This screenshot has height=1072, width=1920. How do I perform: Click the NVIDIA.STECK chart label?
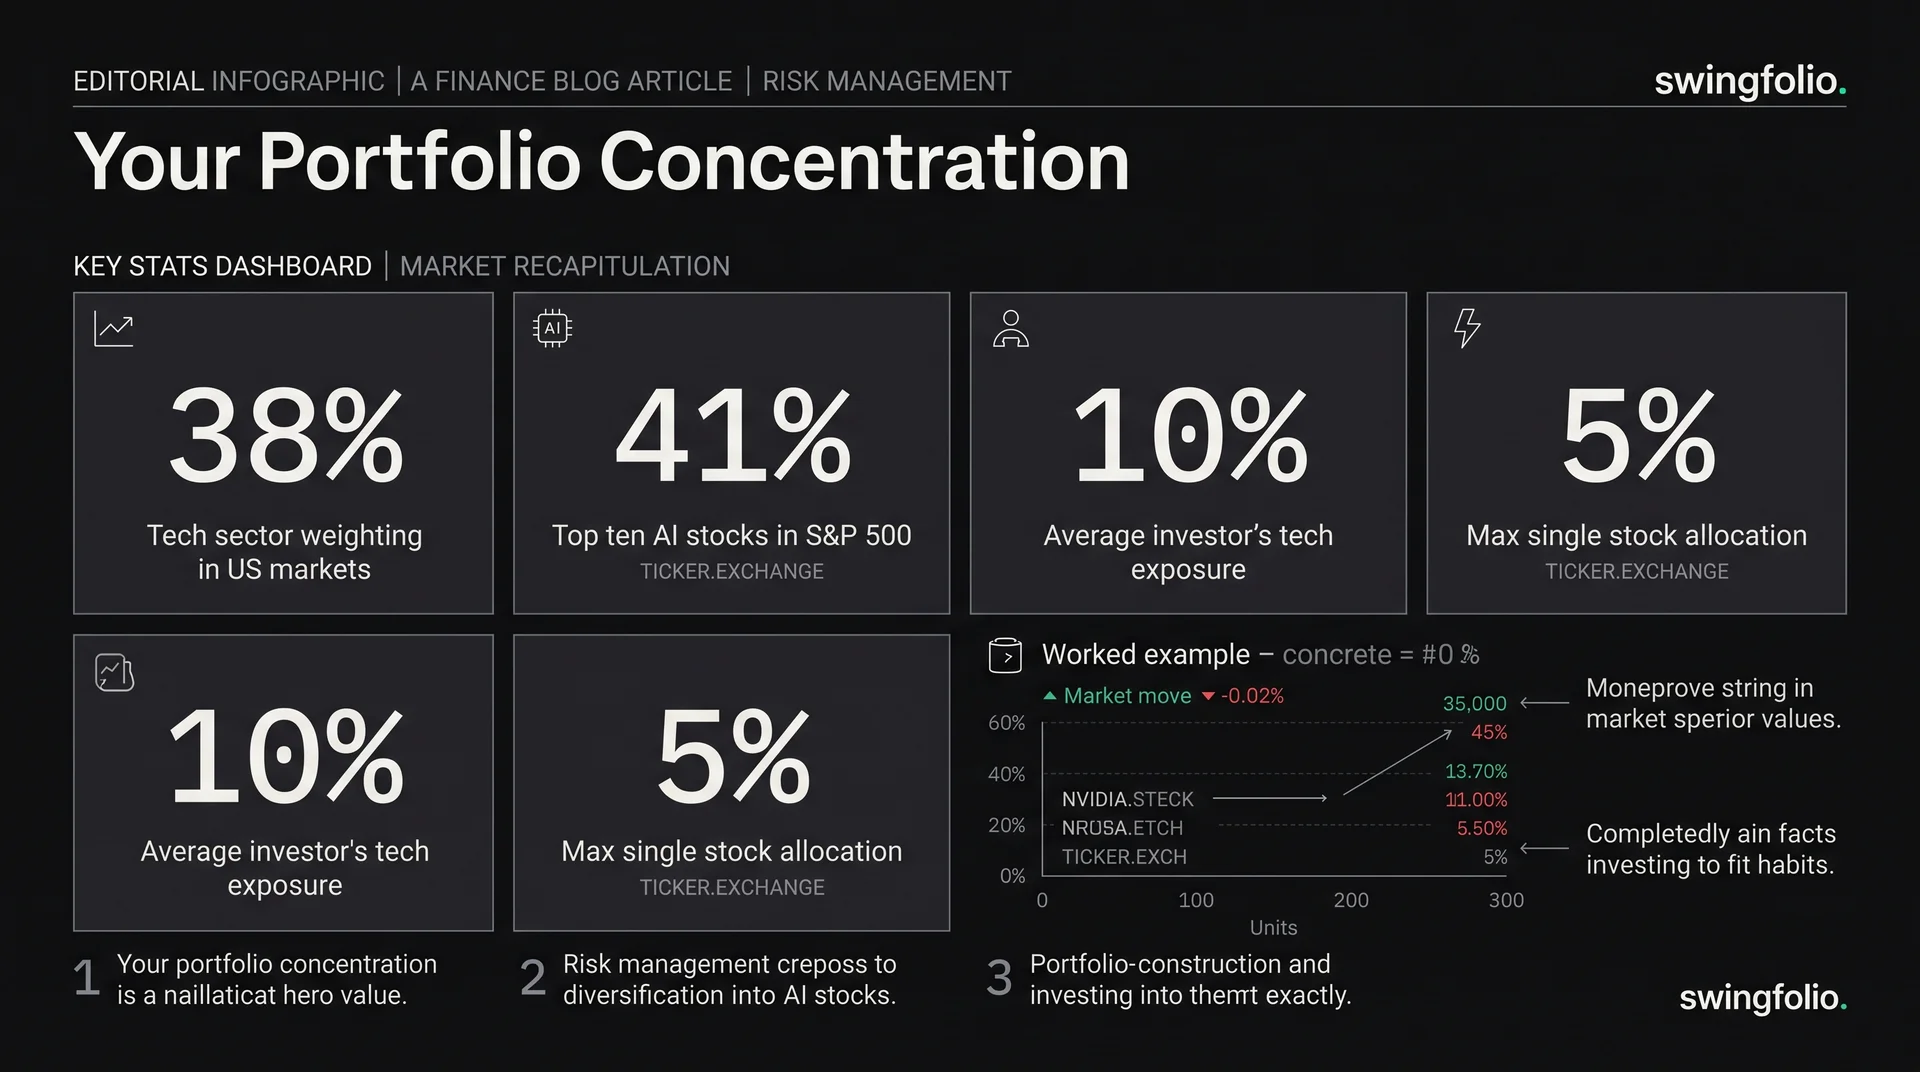coord(1128,799)
